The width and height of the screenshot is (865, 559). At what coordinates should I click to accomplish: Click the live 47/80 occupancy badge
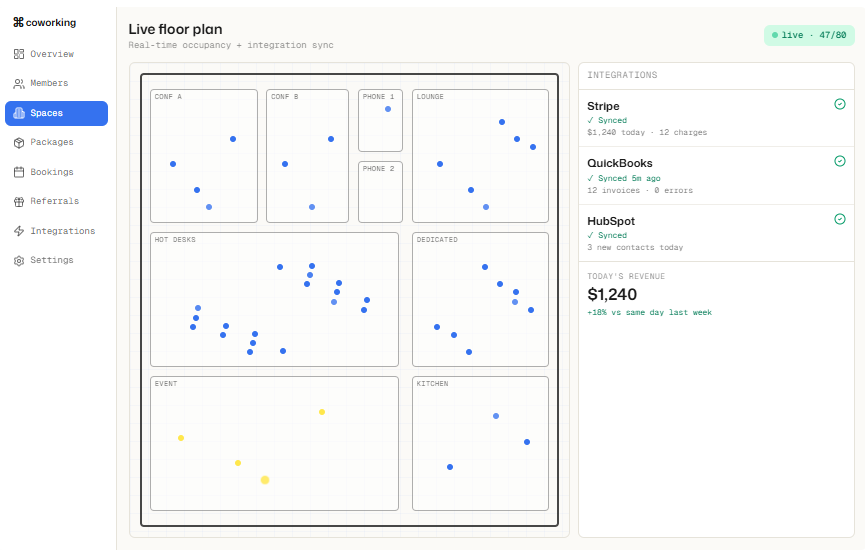(809, 35)
